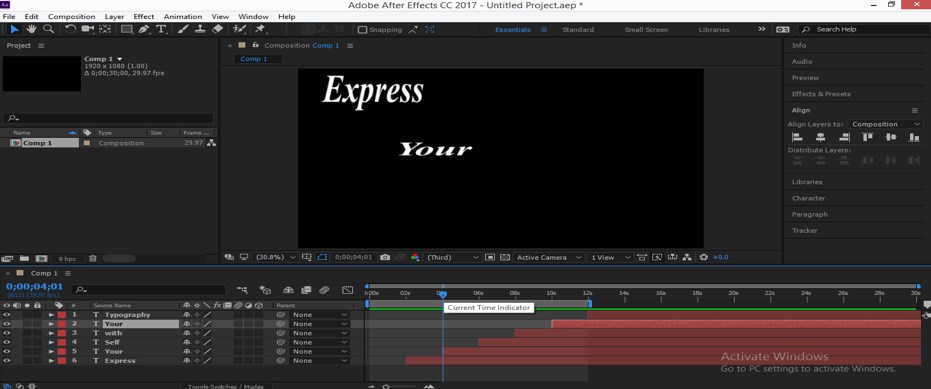Enable Motion Blur timeline icon

[324, 290]
